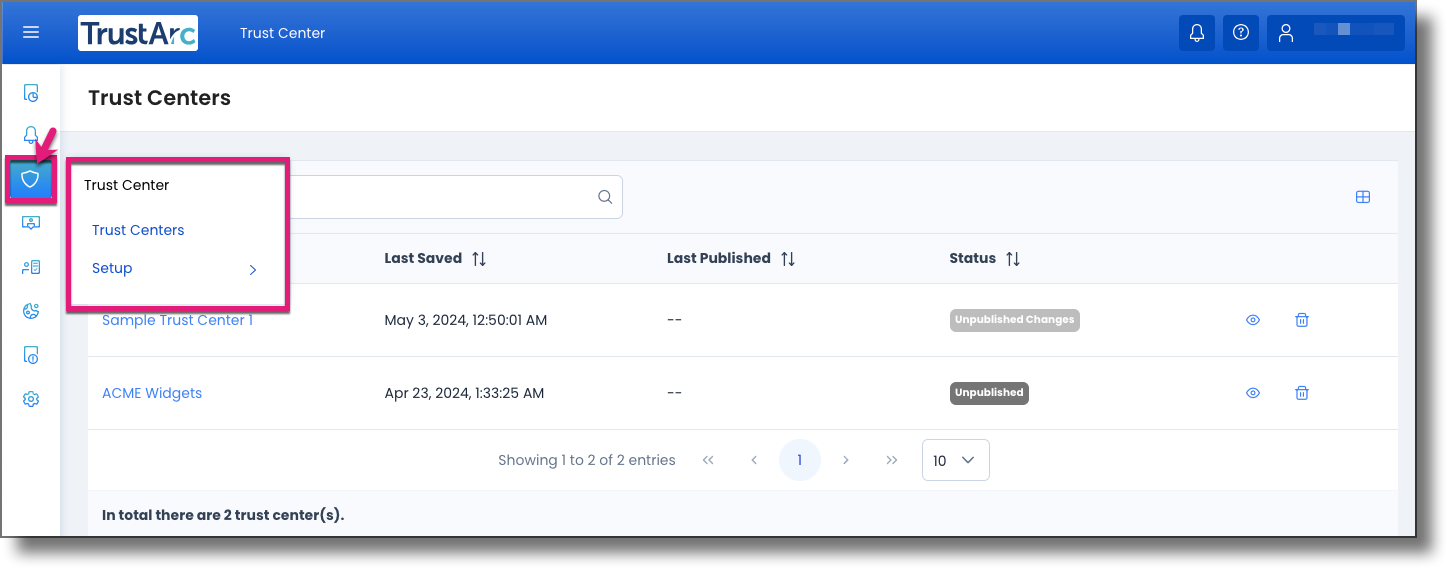
Task: Go to page 1 in pagination
Action: coord(799,460)
